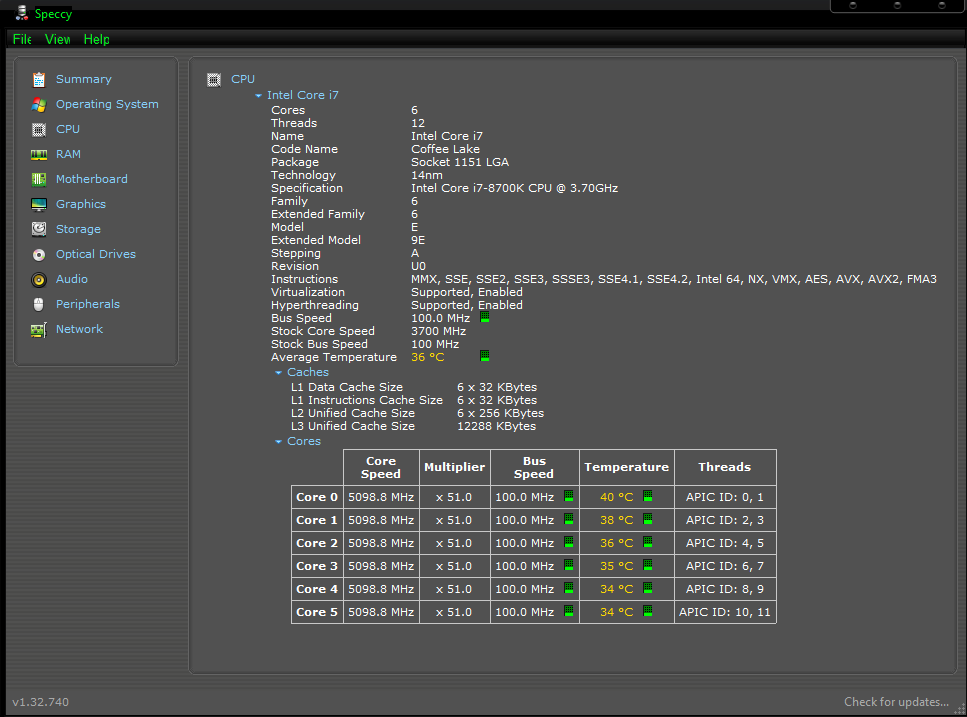Show the RAM section
Screen dimensions: 967x717
[x=68, y=154]
